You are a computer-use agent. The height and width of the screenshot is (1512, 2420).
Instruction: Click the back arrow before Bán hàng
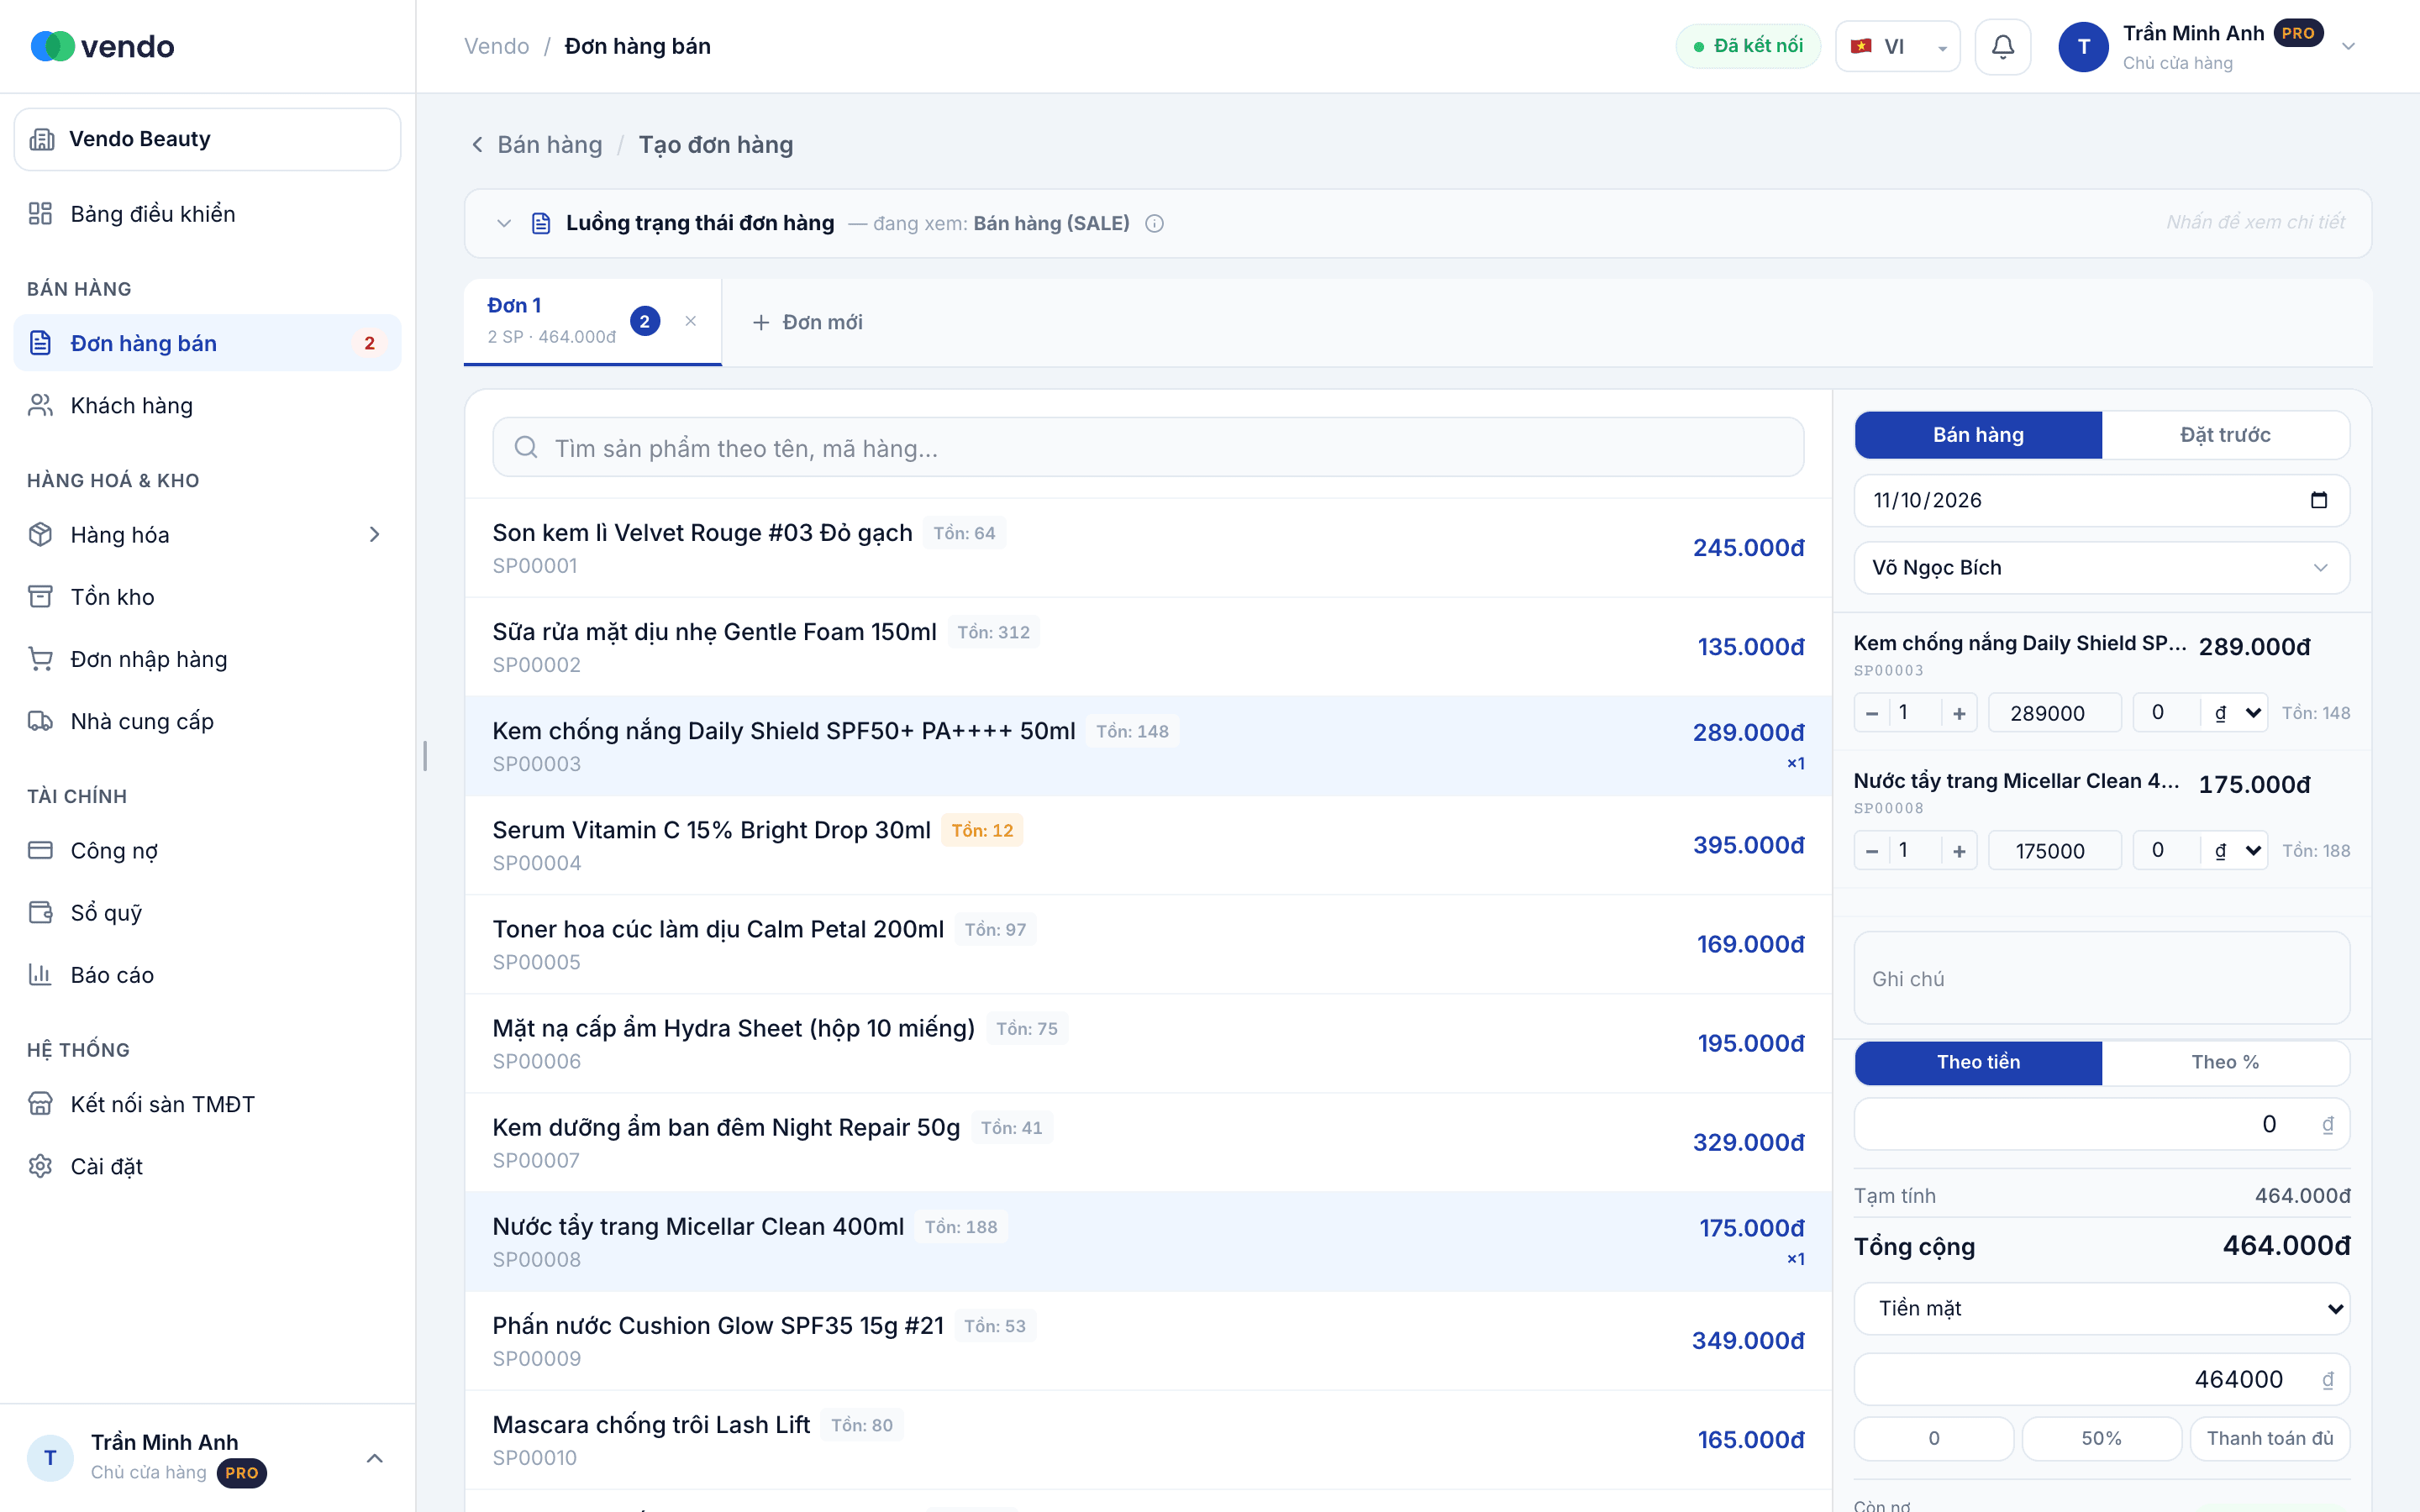477,145
